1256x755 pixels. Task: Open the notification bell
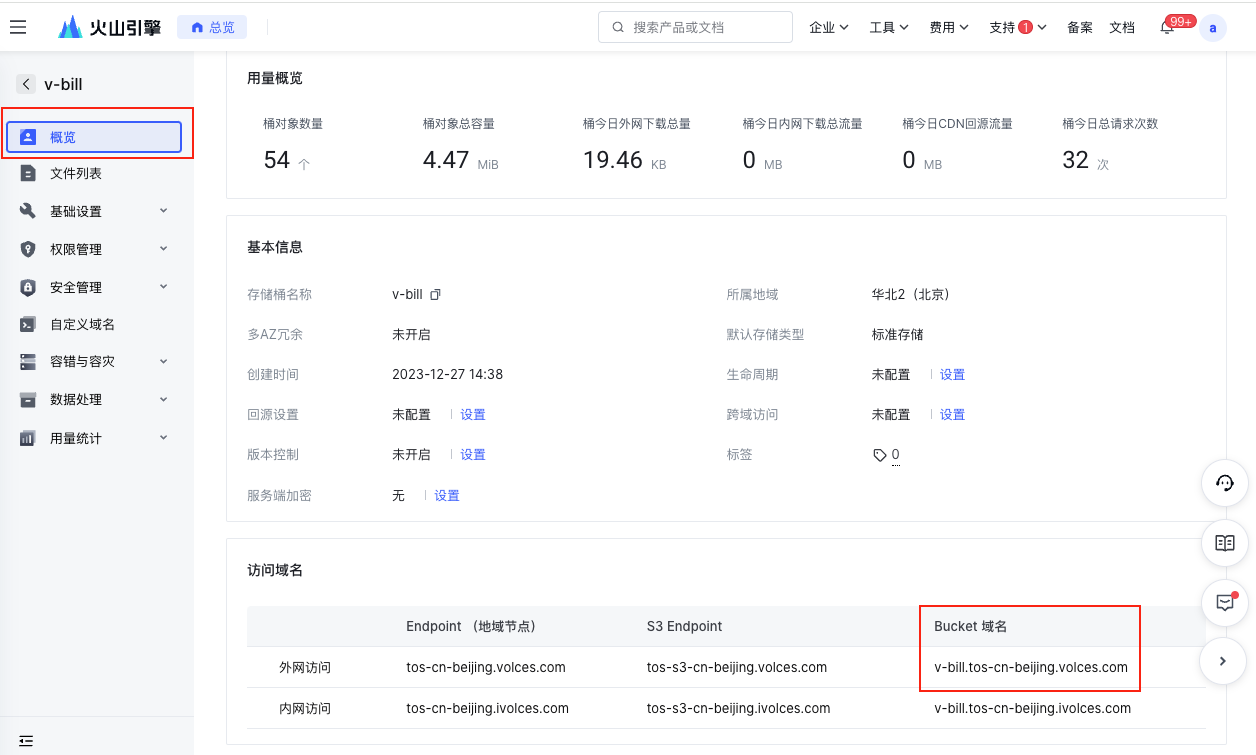(1166, 28)
